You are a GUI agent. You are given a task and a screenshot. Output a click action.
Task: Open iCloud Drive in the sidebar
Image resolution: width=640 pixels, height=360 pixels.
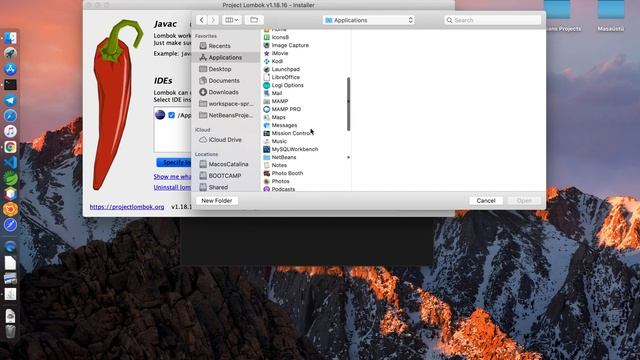[x=225, y=140]
